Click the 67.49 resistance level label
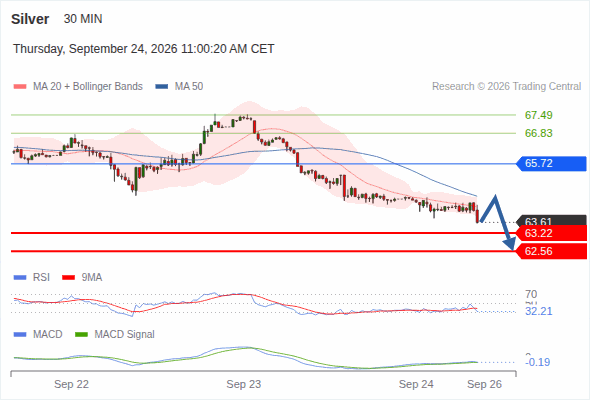 click(538, 115)
